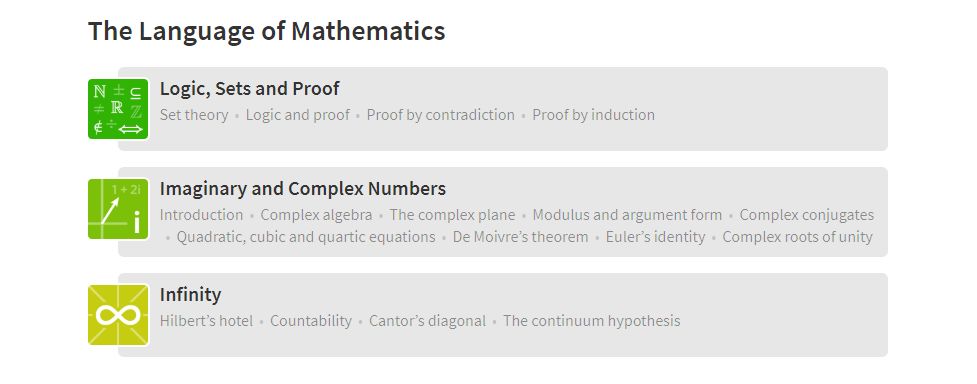This screenshot has height=384, width=977.
Task: Open the Hilbert's hotel chapter
Action: coord(206,321)
